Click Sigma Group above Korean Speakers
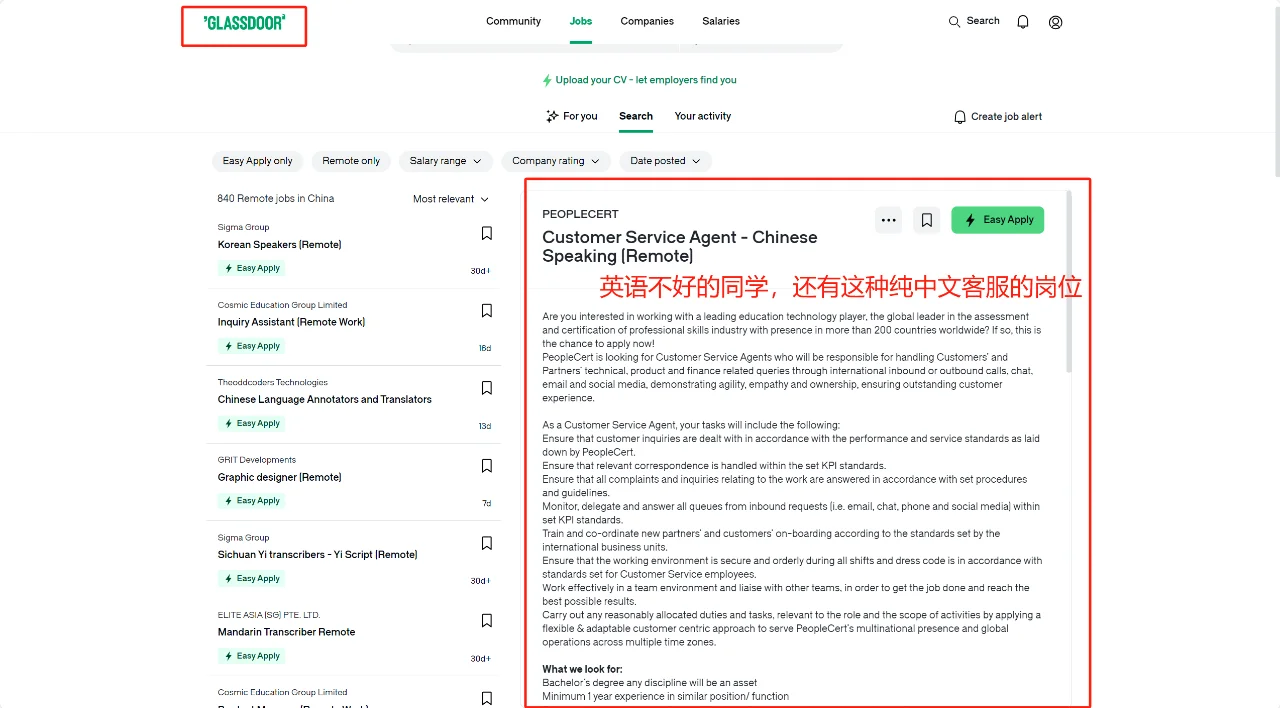1280x708 pixels. coord(244,227)
